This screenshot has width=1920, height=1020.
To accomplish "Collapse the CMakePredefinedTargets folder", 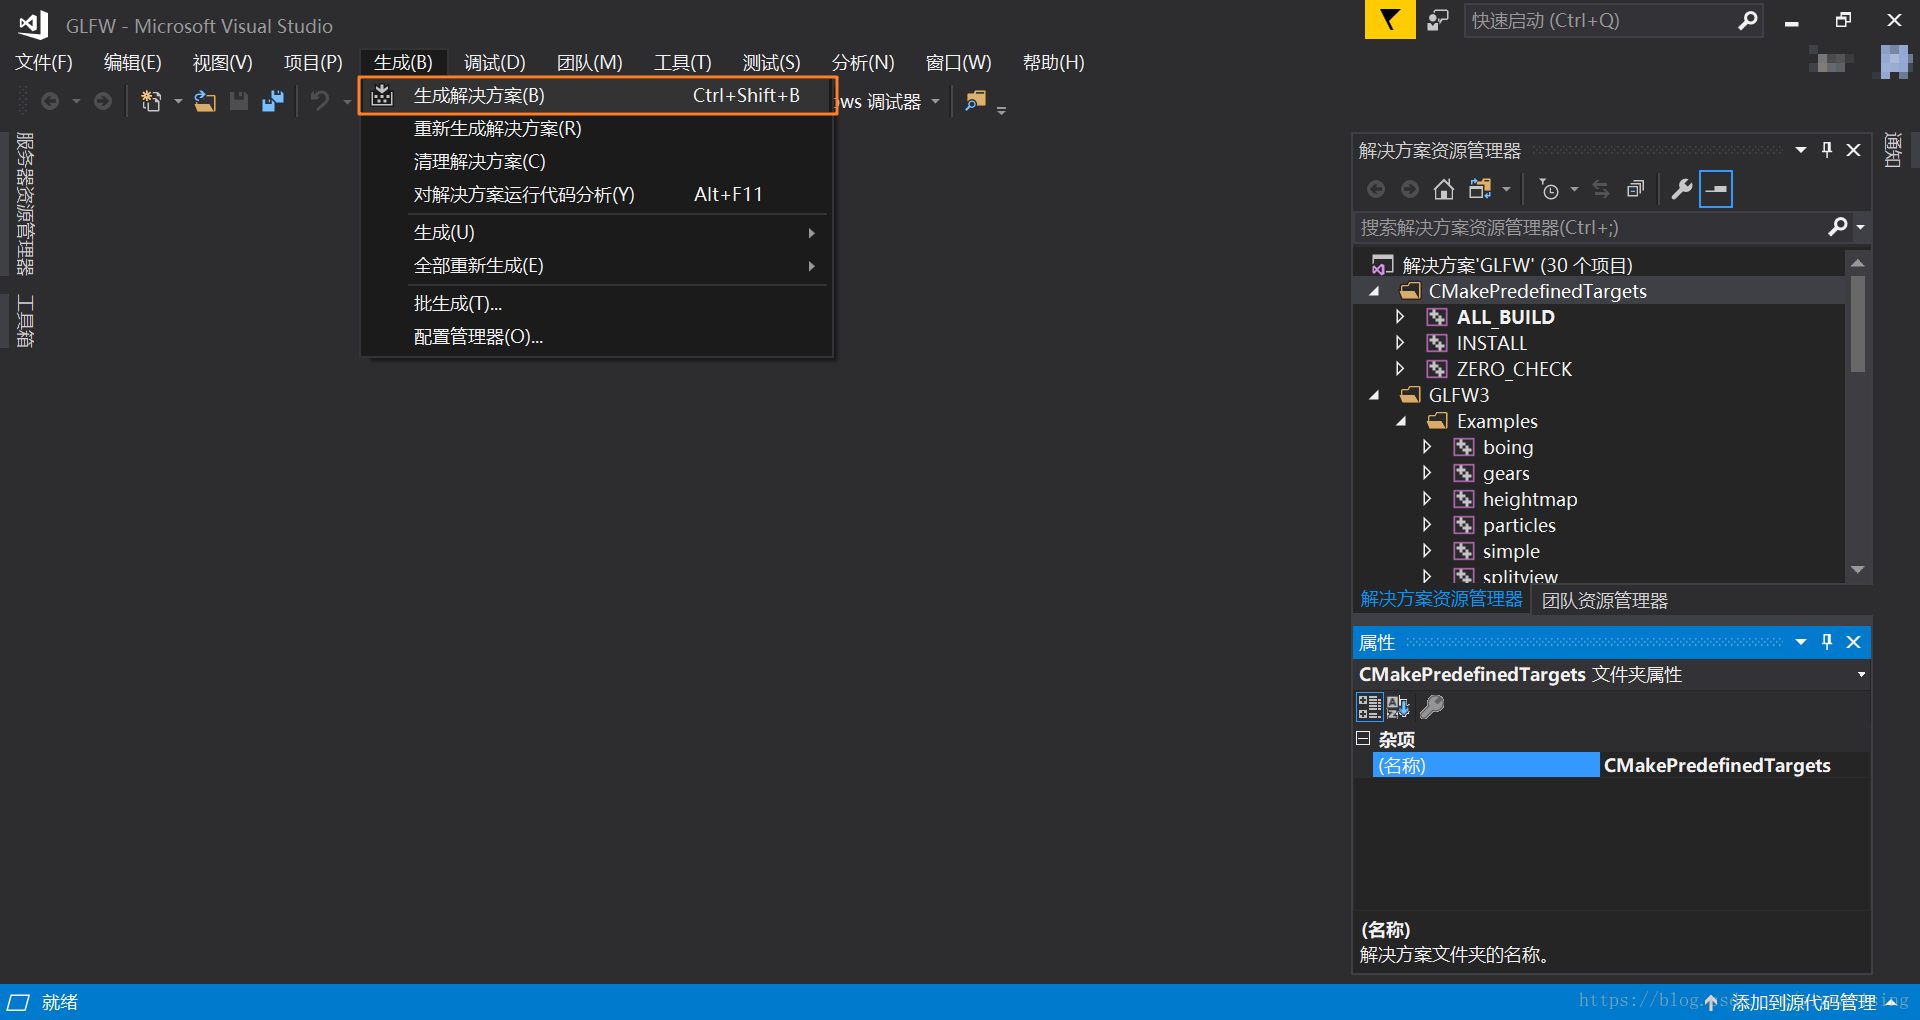I will coord(1374,291).
